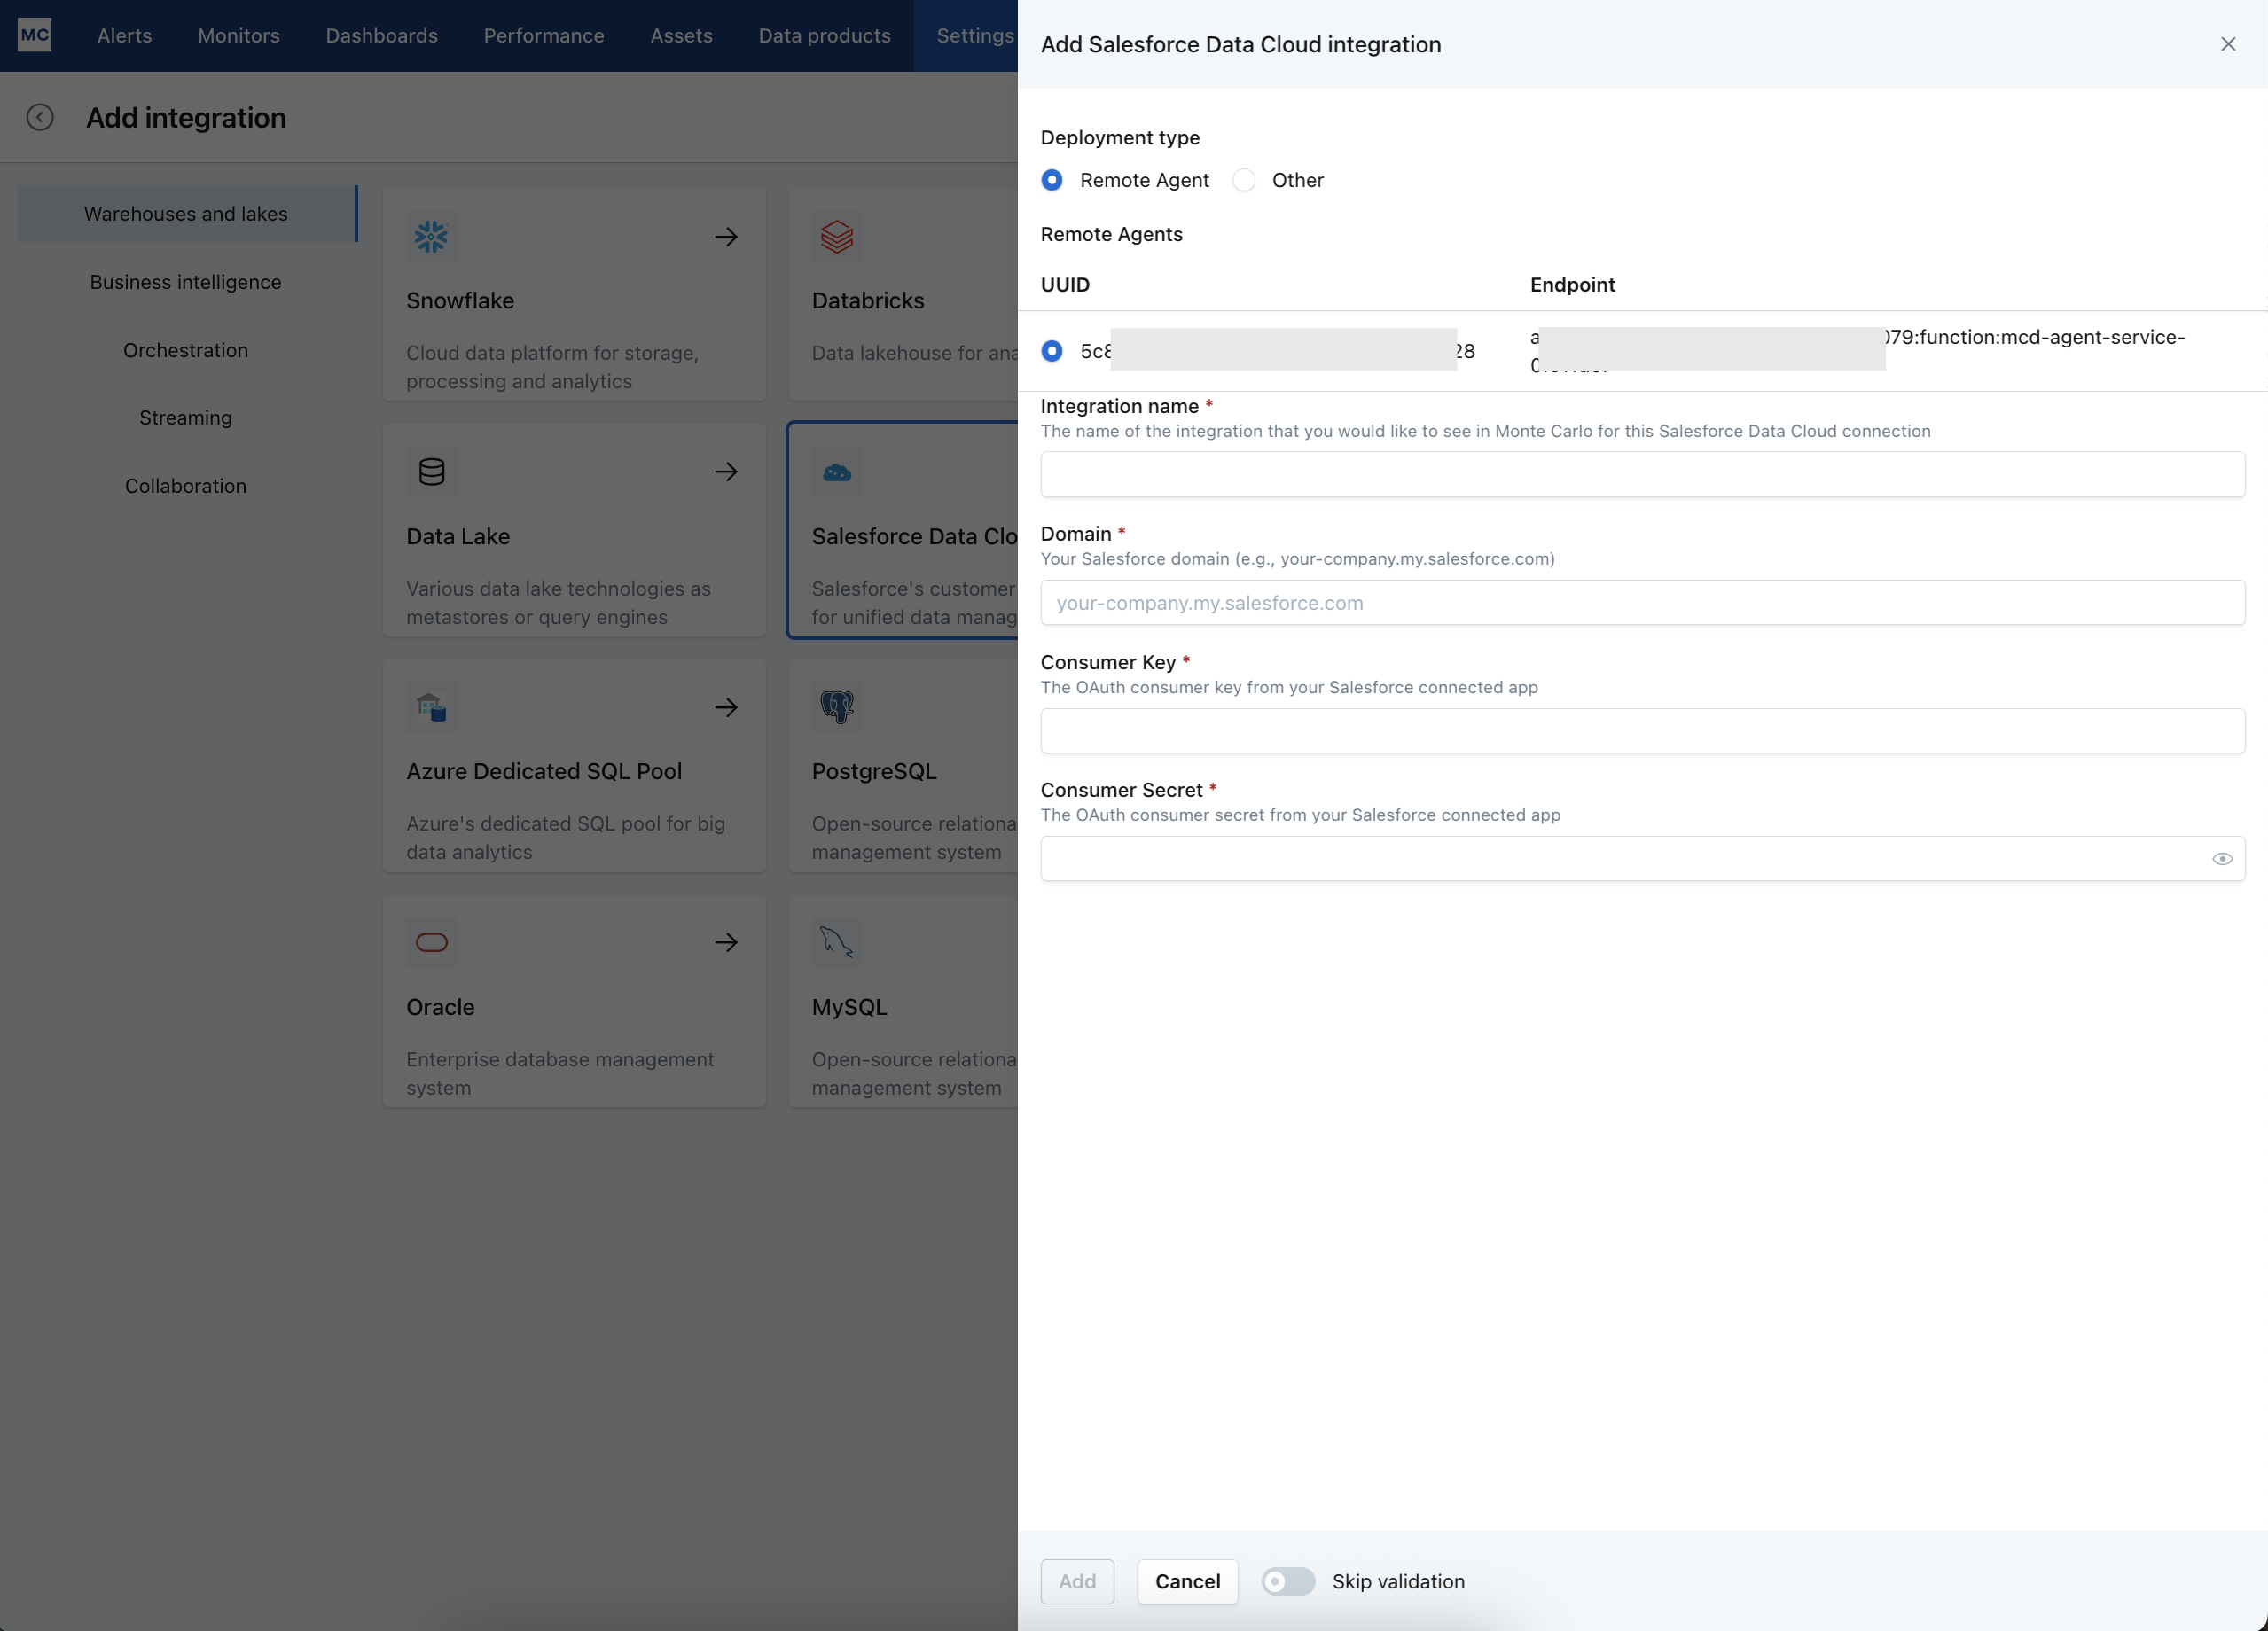
Task: Click the Consumer Key input field
Action: pos(1642,731)
